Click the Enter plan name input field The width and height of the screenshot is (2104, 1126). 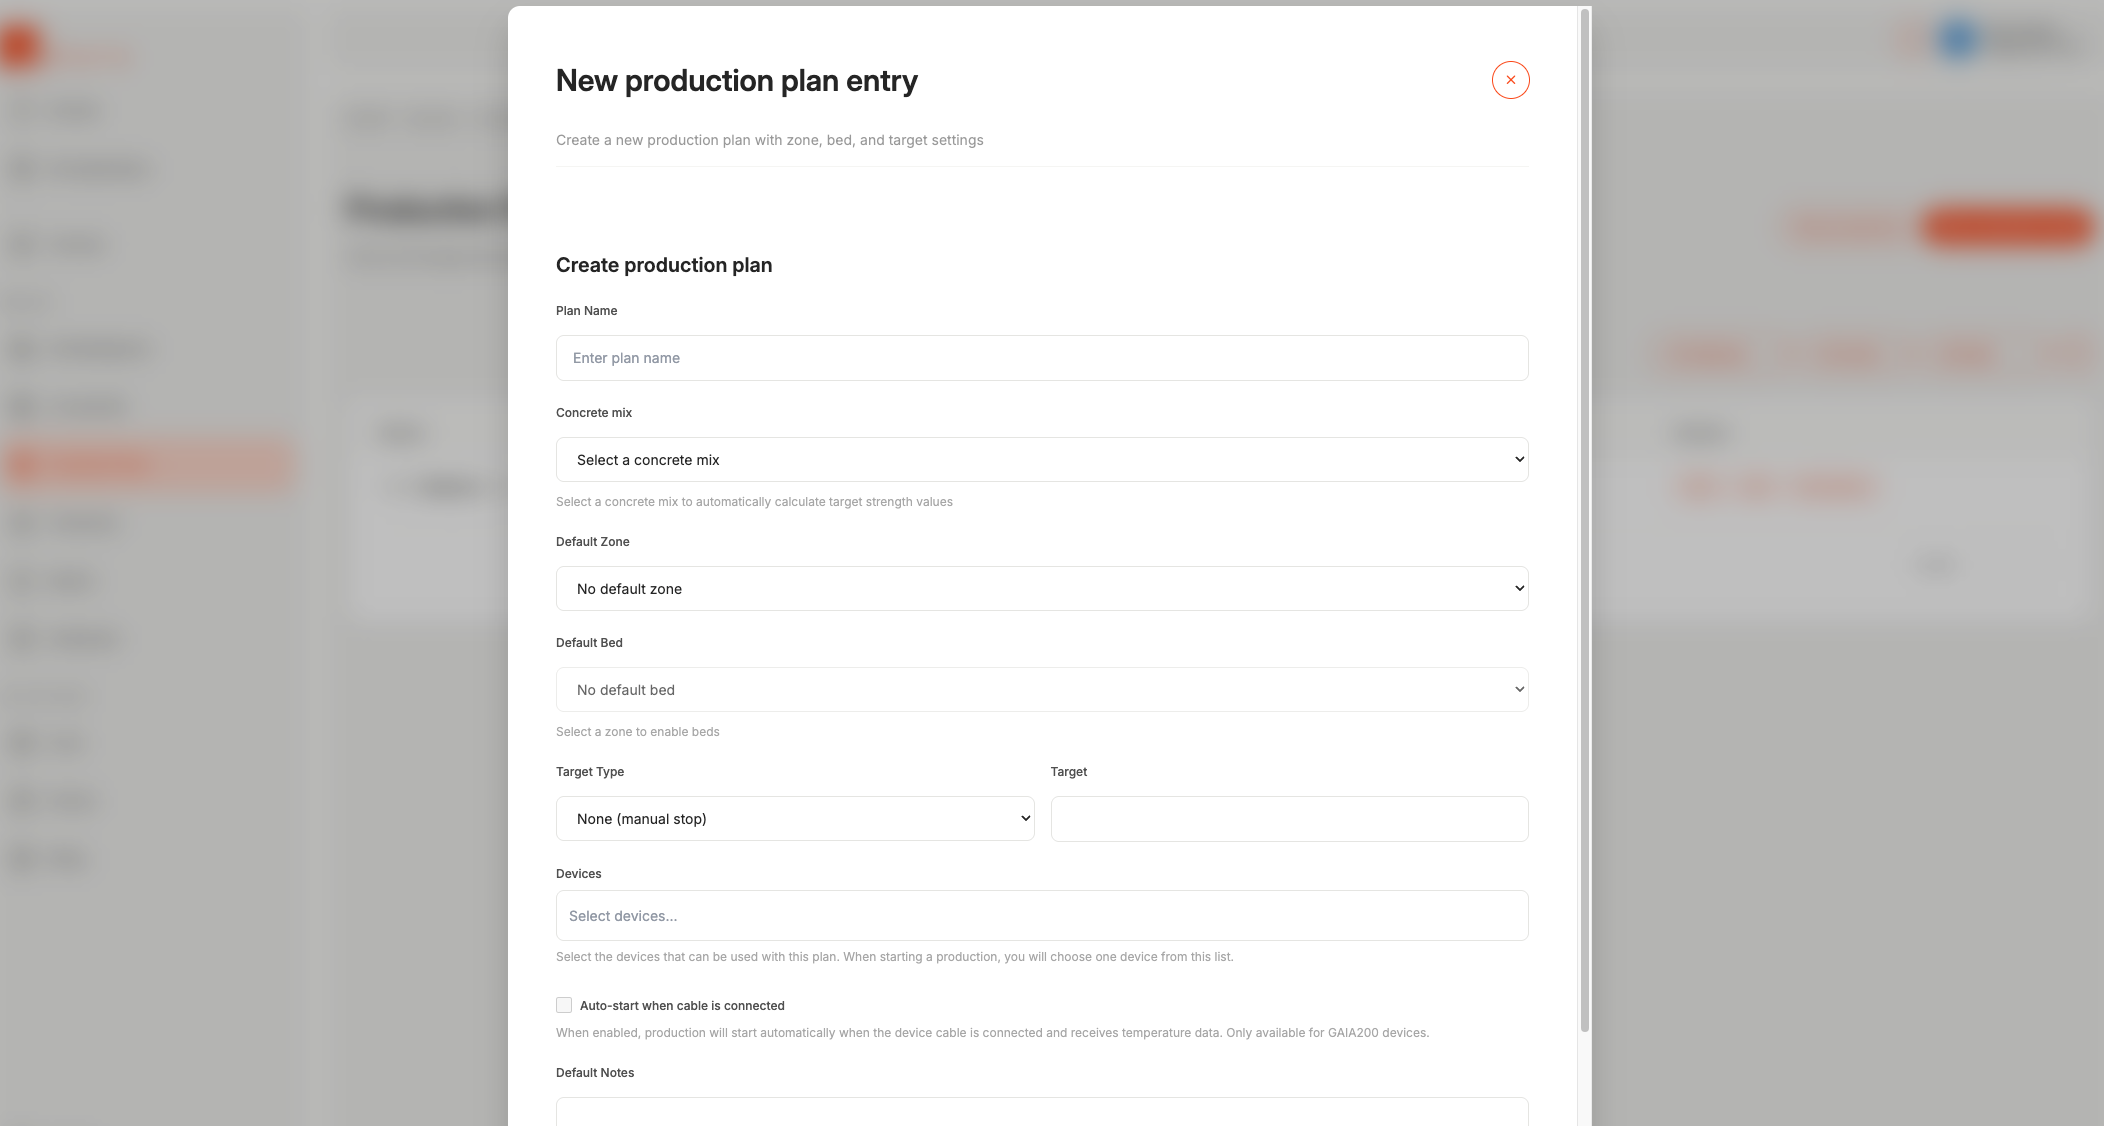tap(1041, 357)
